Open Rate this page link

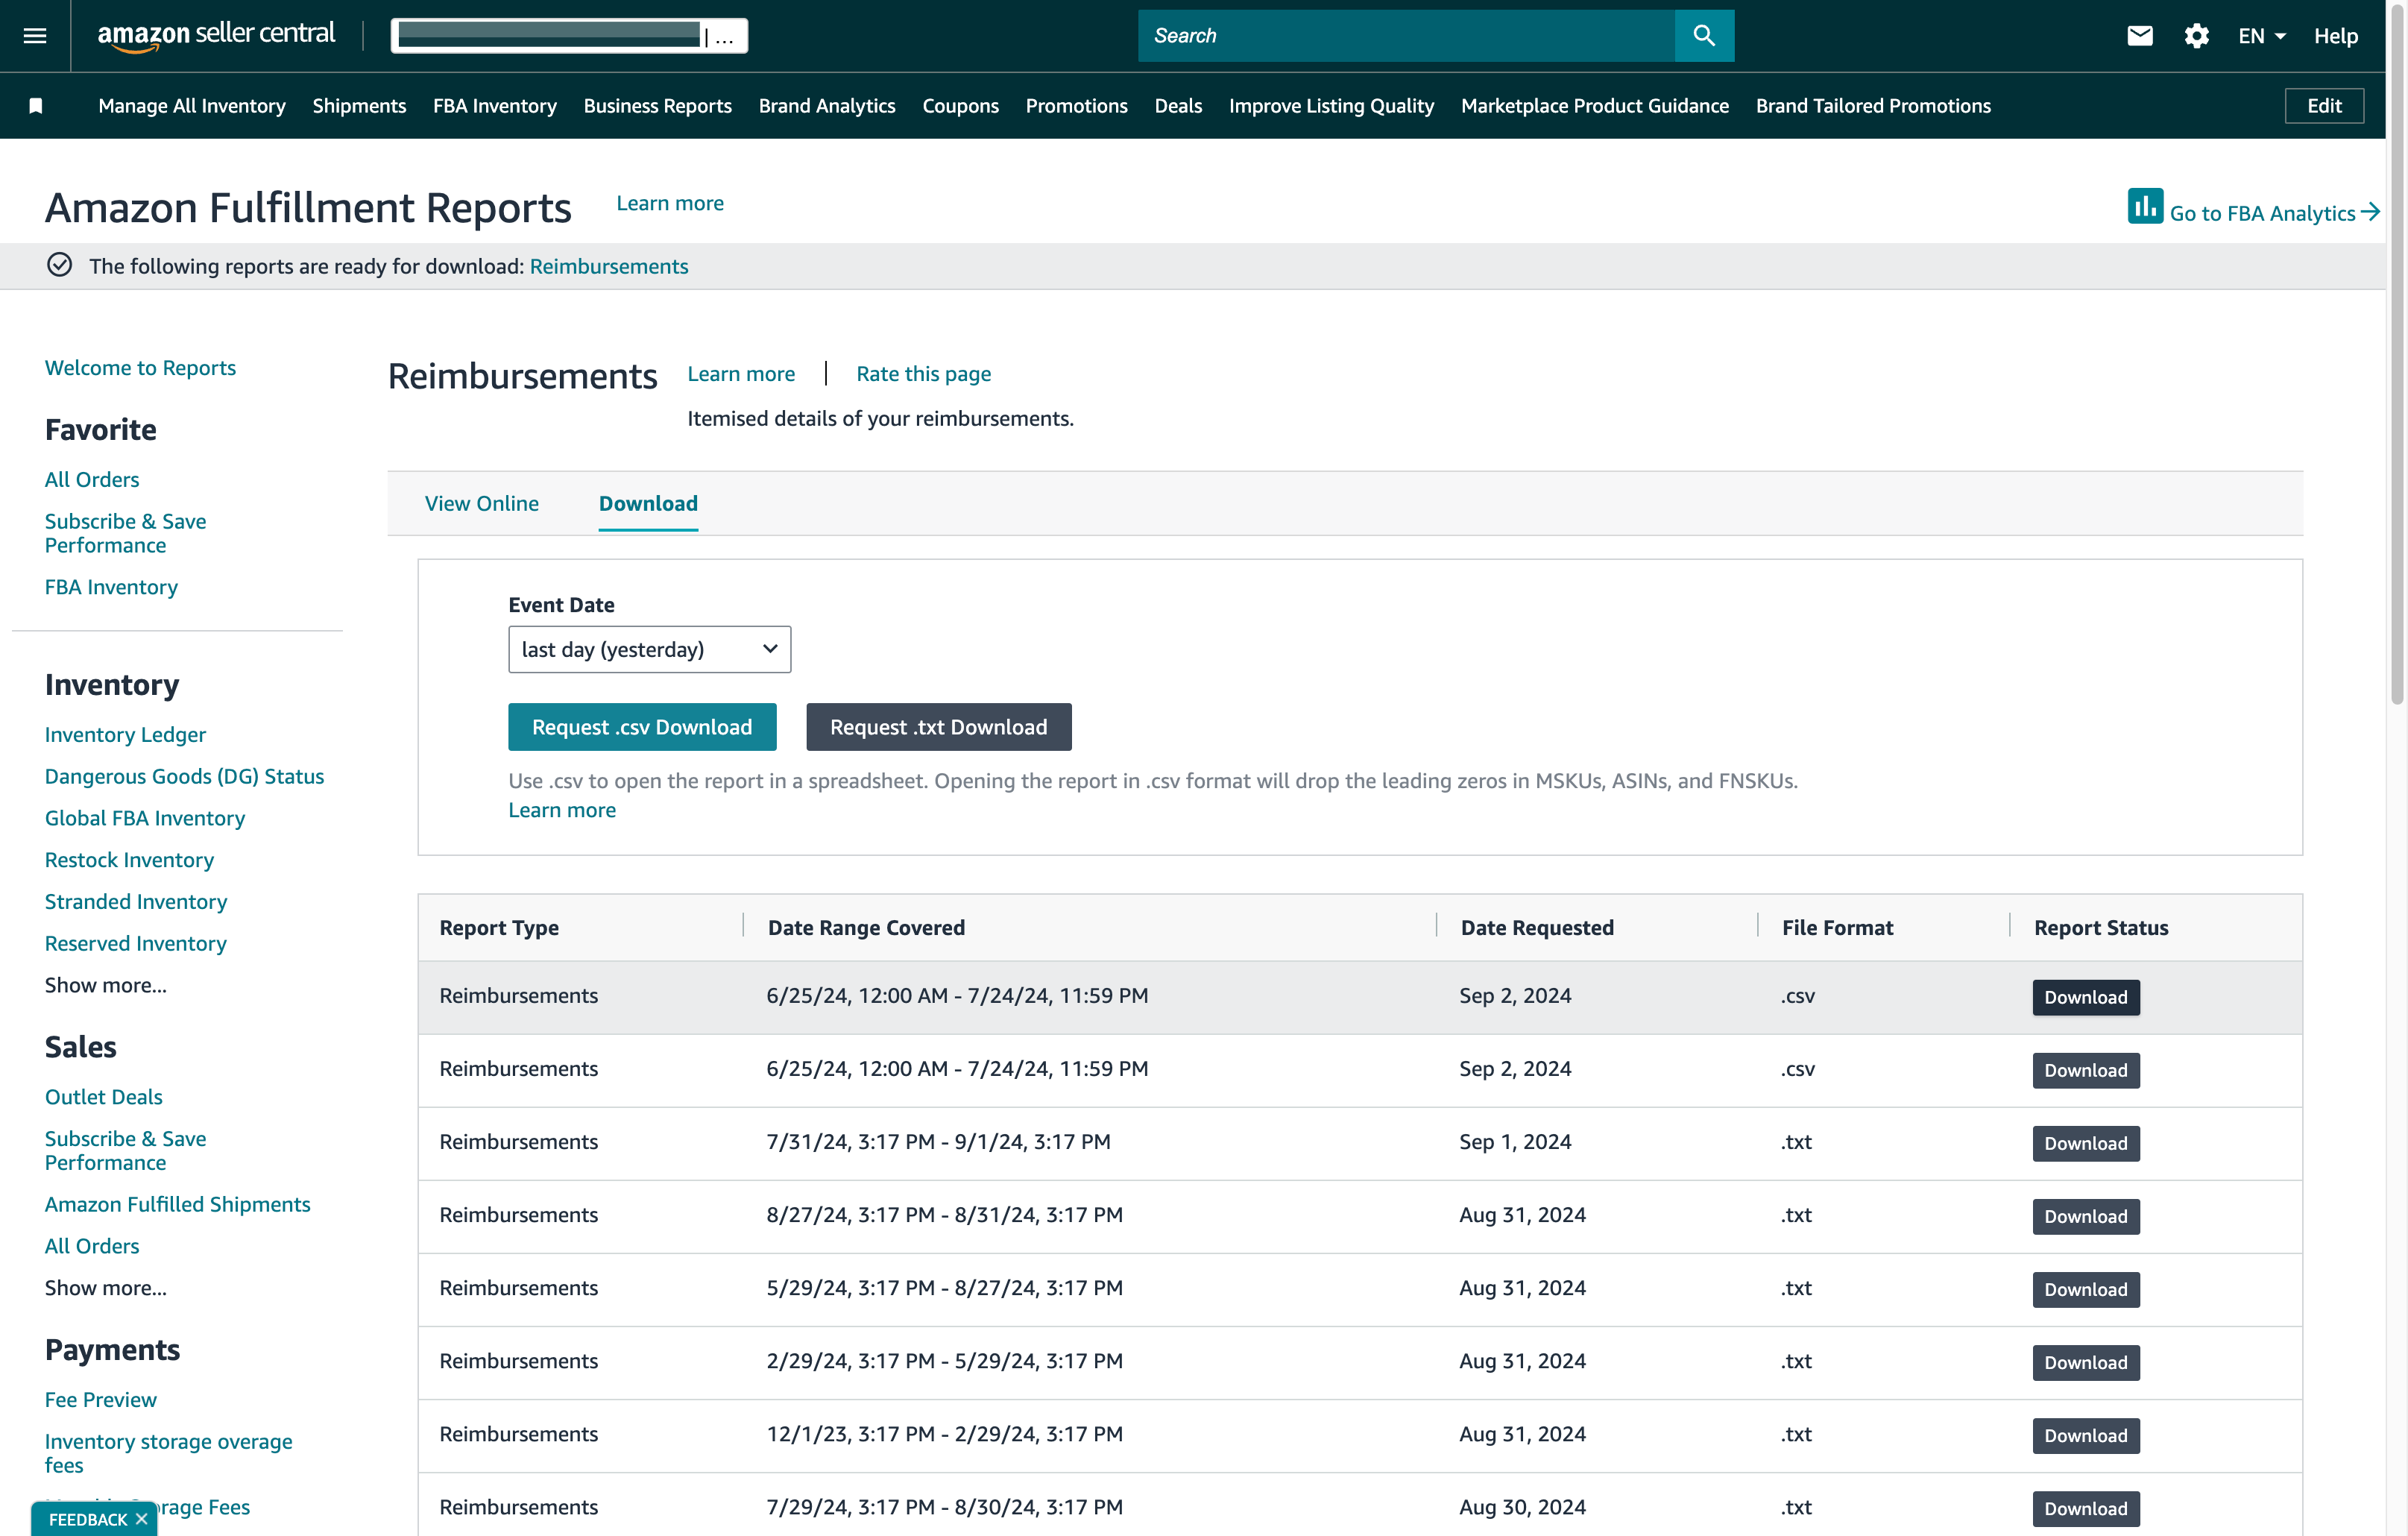923,374
